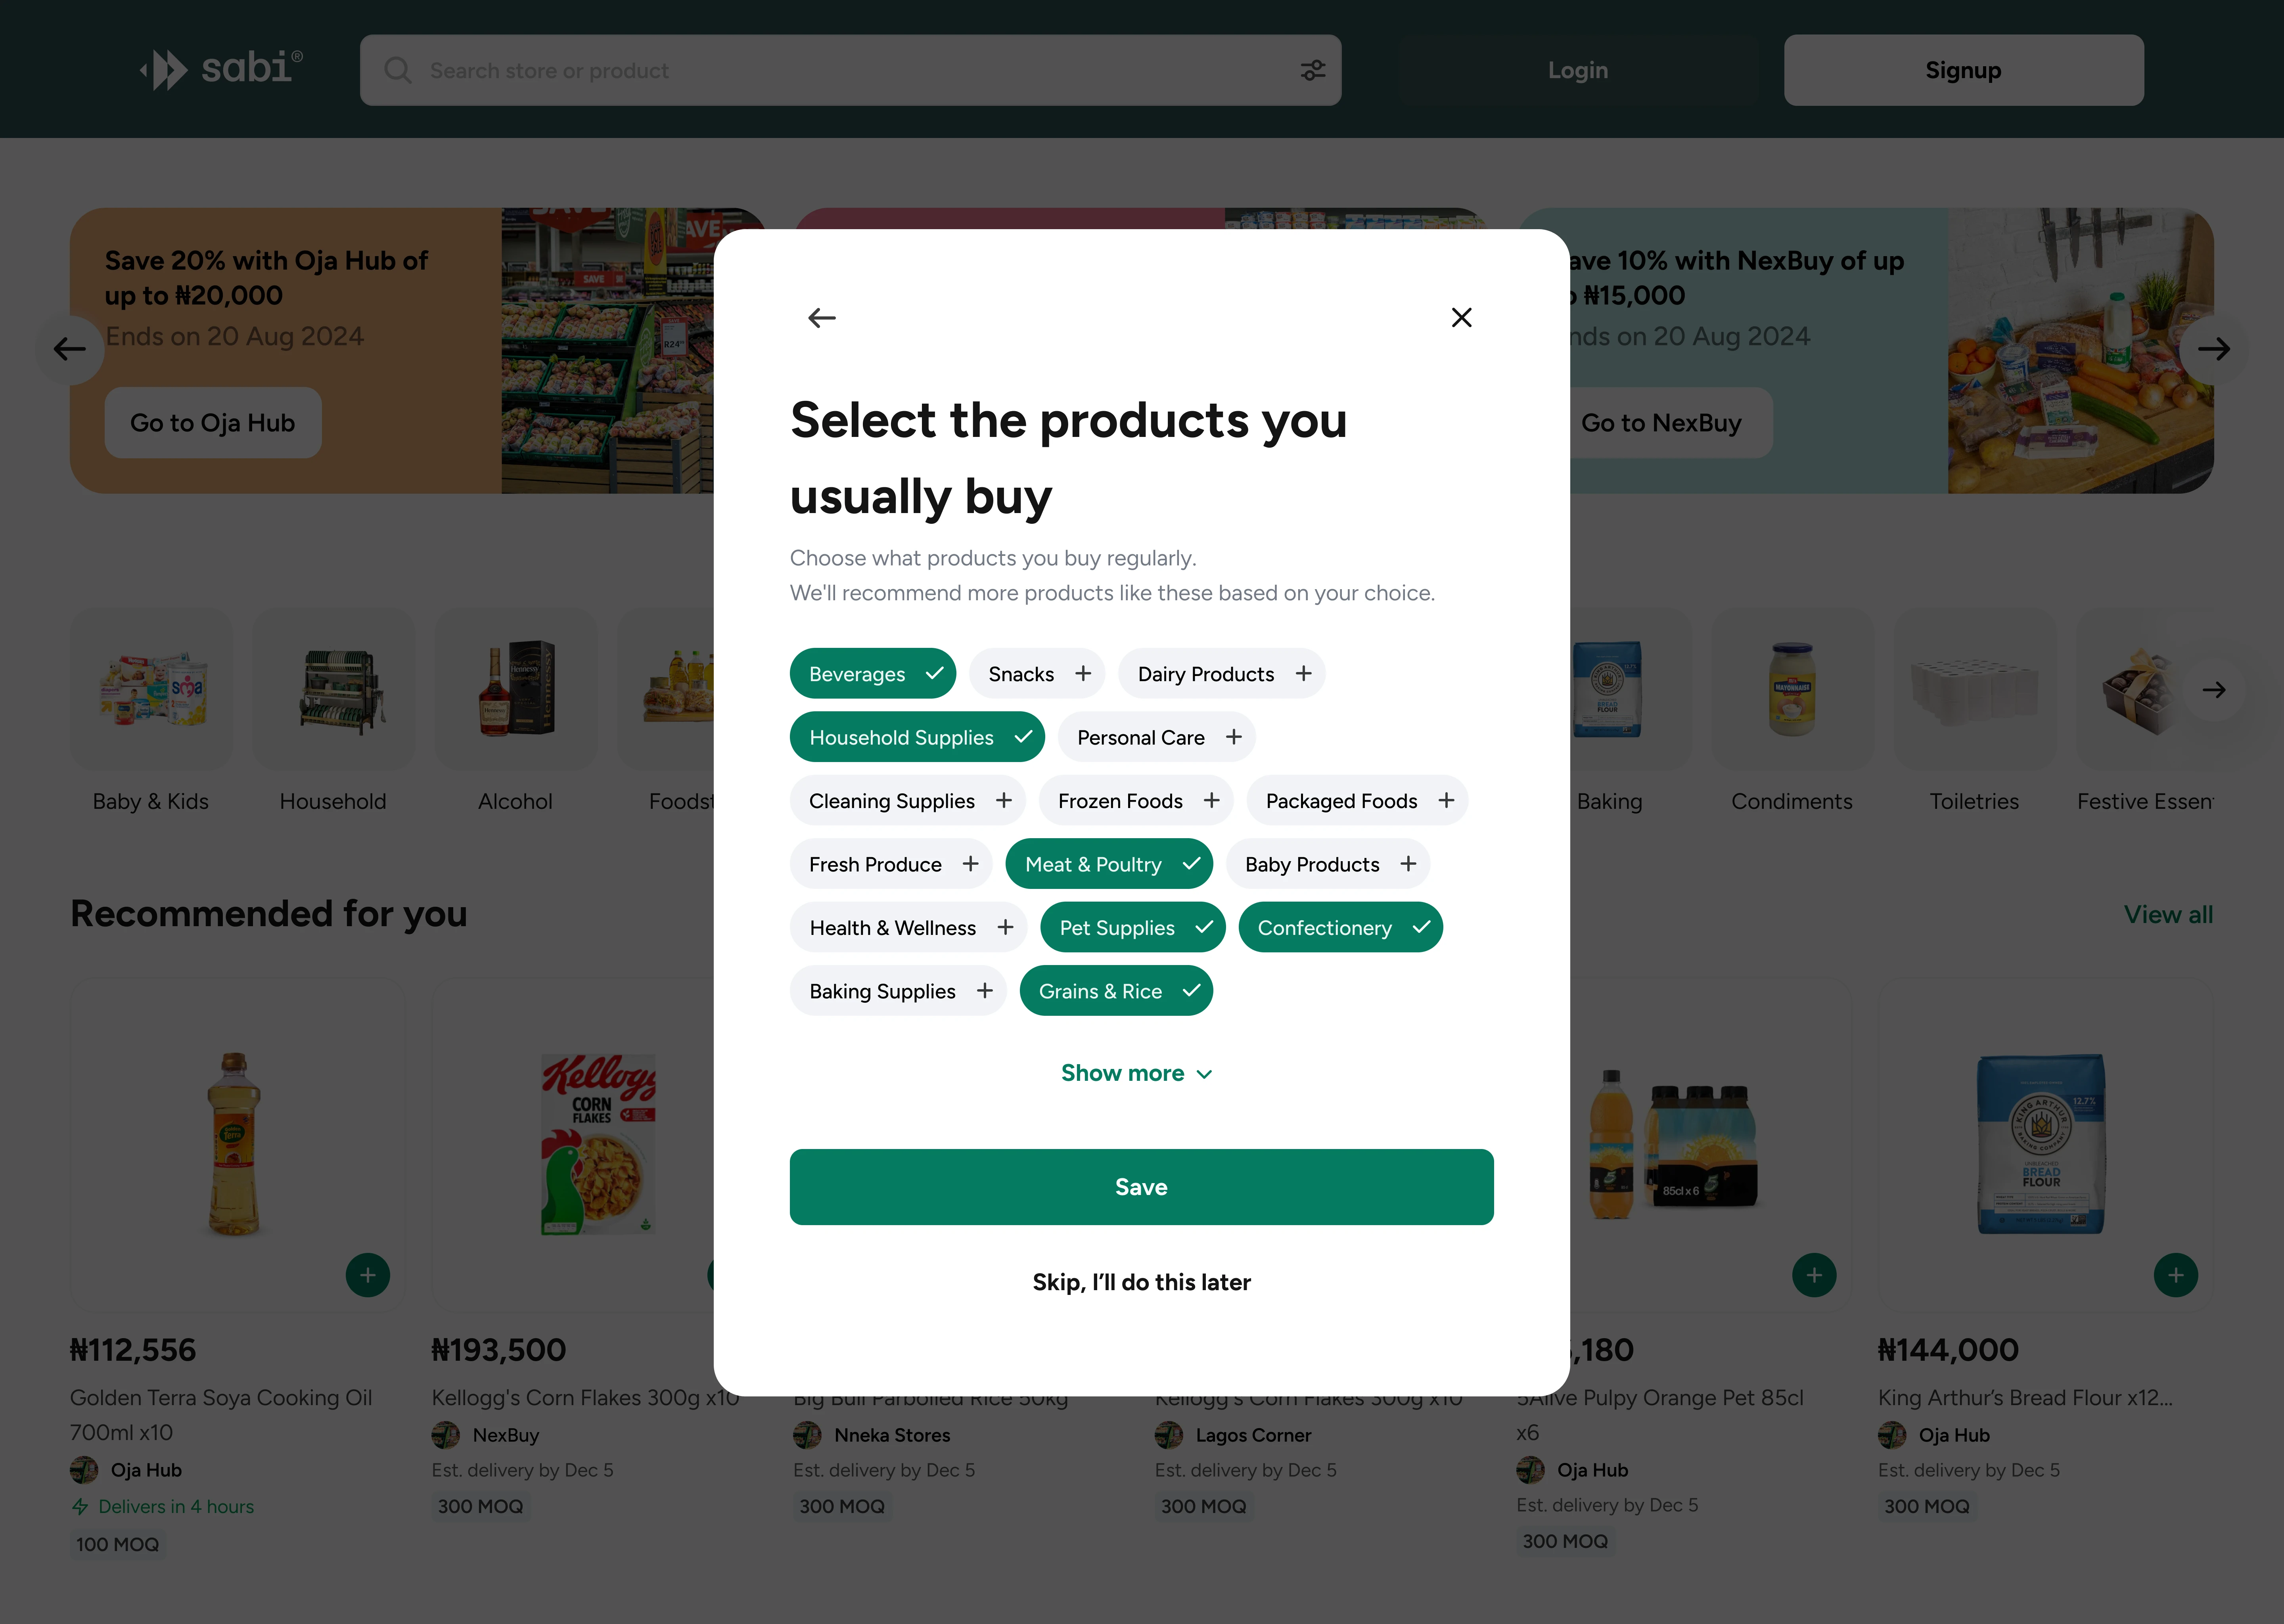
Task: Click Skip, I'll do this later
Action: point(1141,1282)
